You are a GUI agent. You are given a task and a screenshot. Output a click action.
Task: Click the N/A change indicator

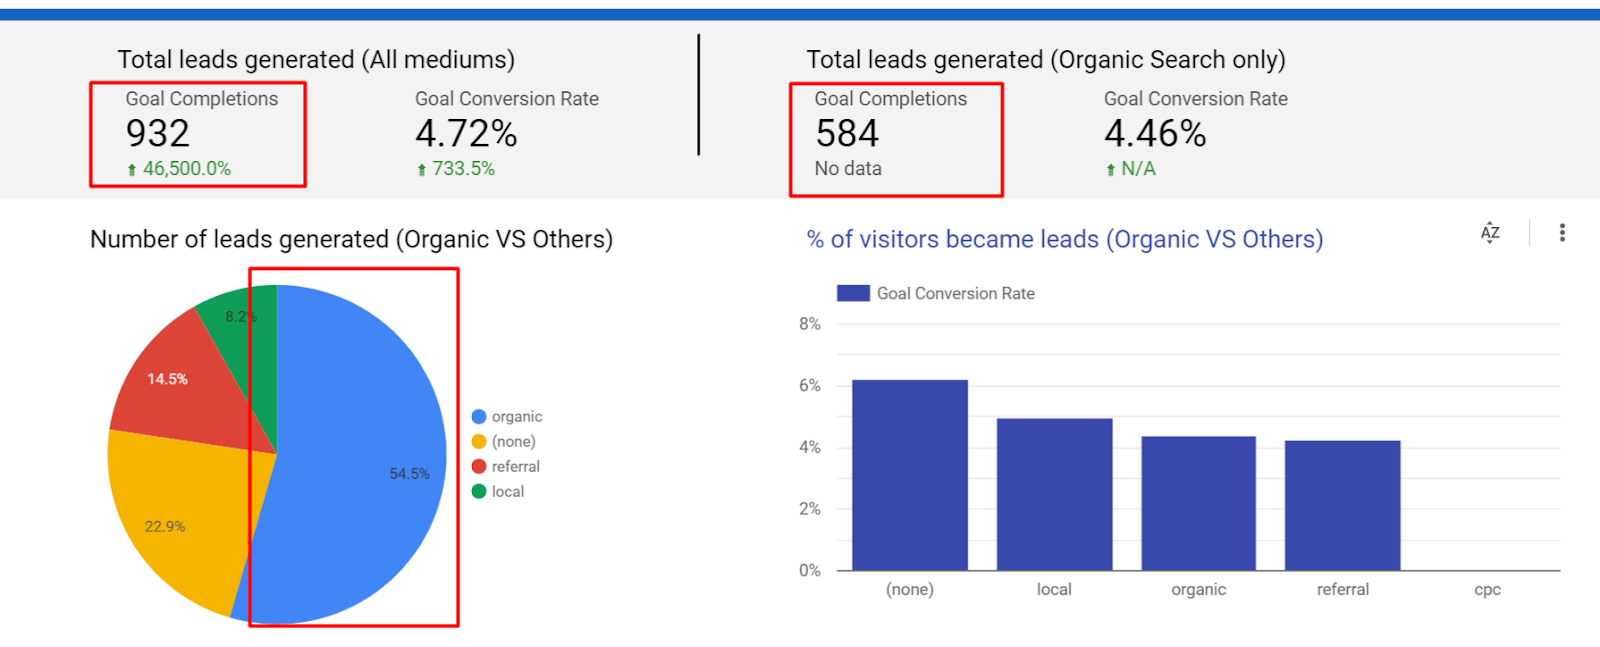click(1130, 169)
